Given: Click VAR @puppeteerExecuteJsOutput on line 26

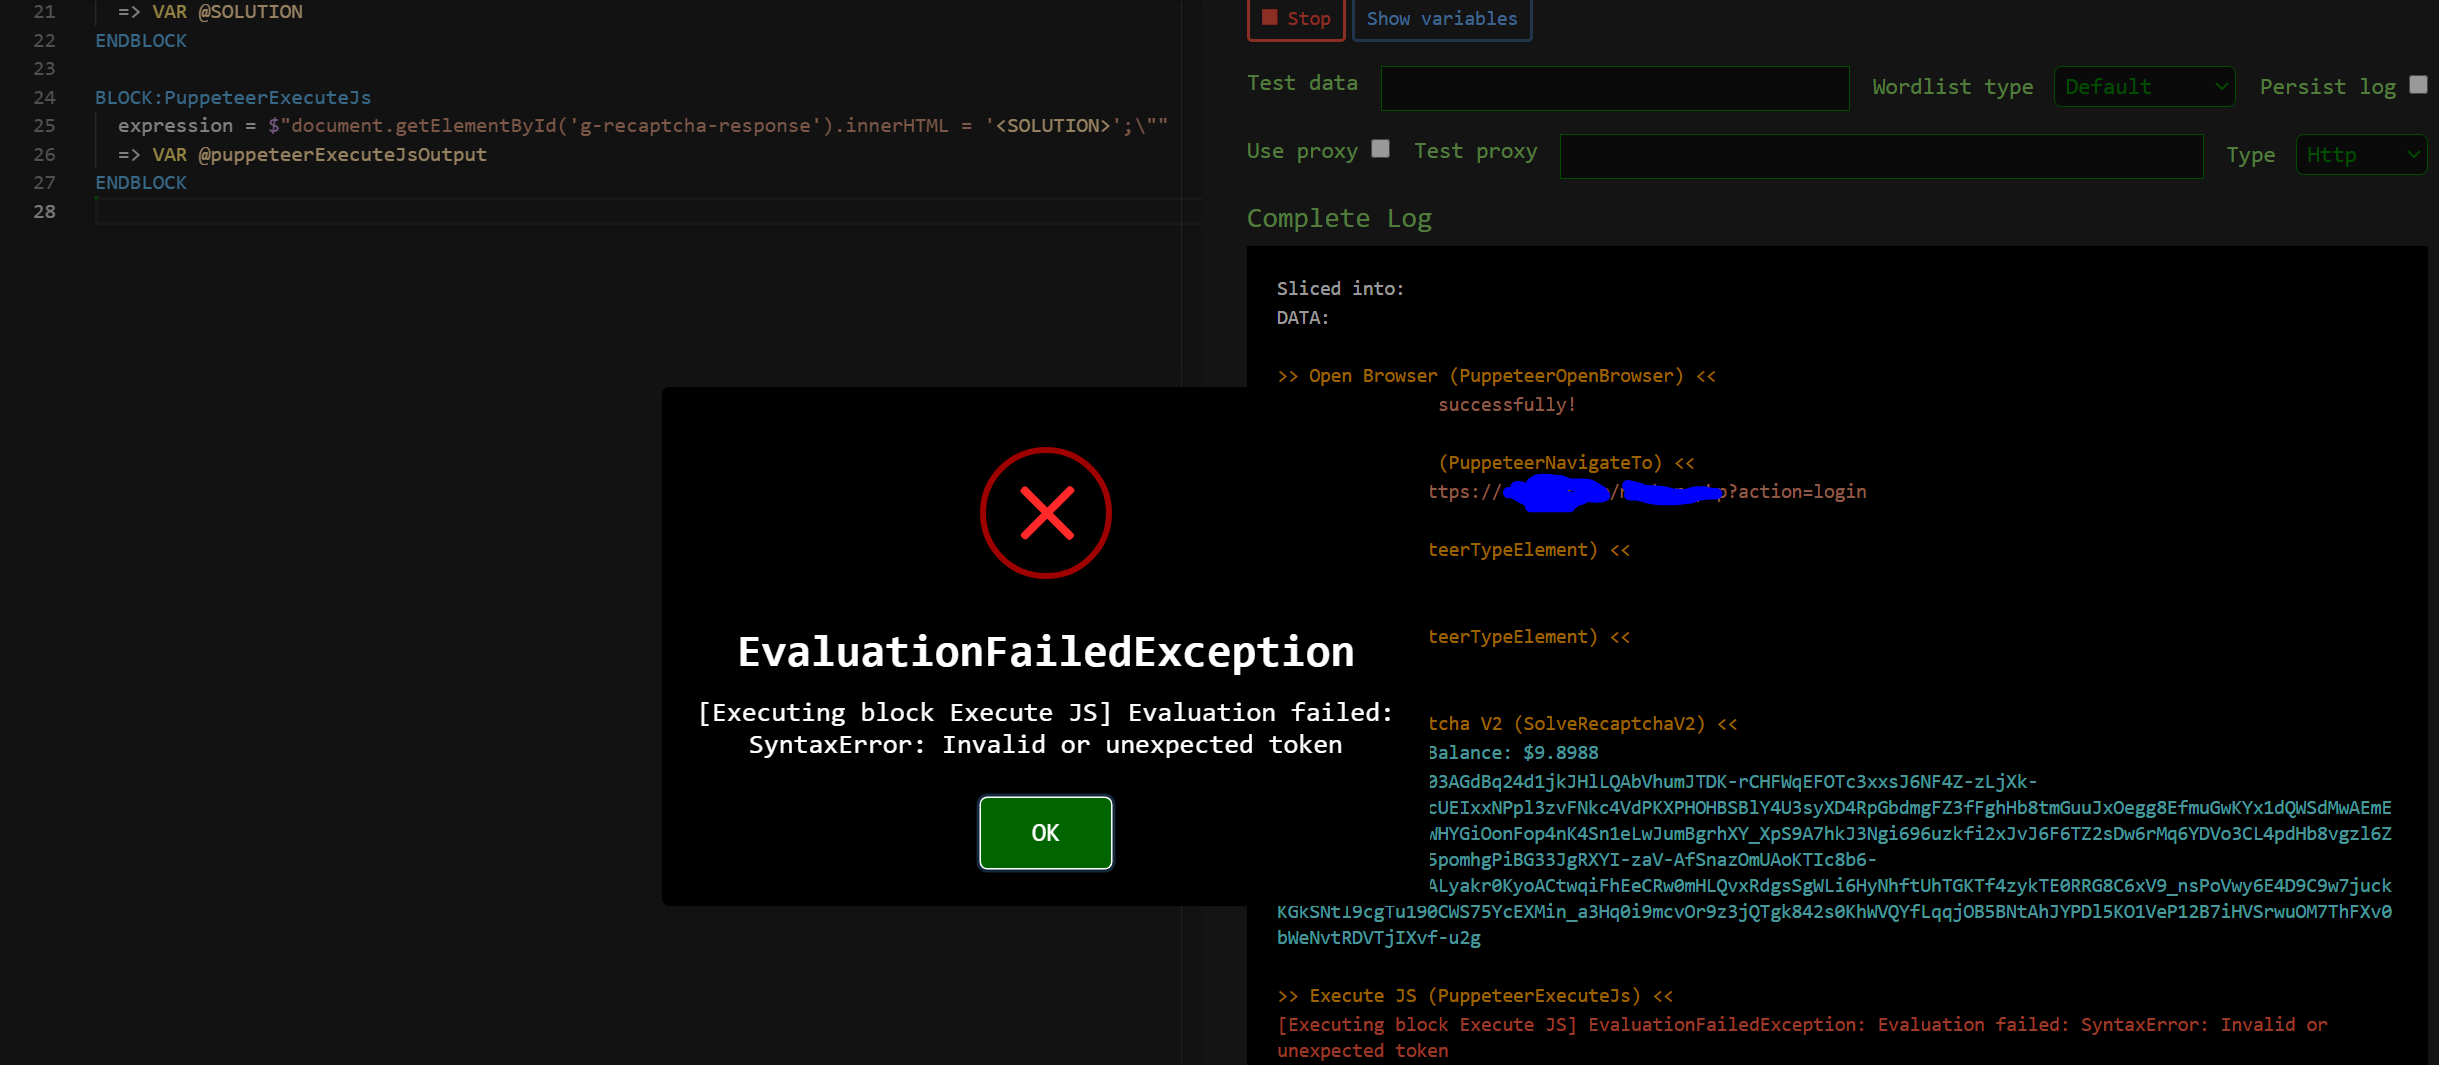Looking at the screenshot, I should click(319, 154).
